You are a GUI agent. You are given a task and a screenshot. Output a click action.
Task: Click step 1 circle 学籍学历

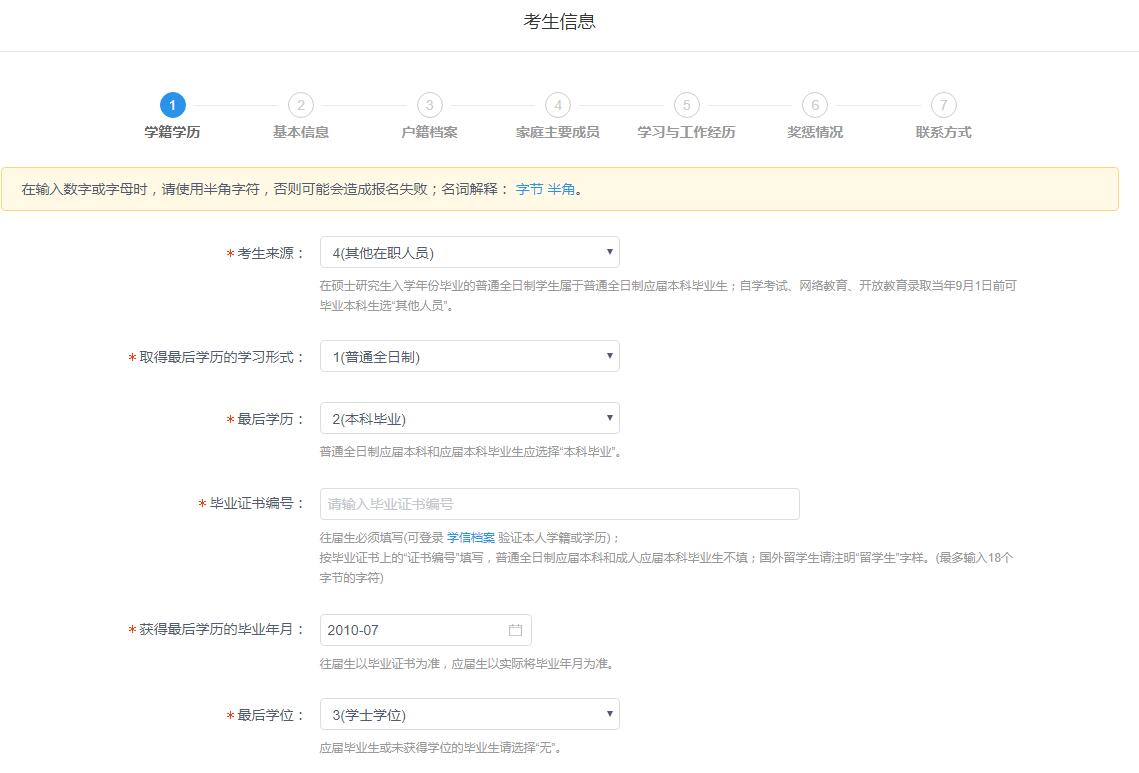[172, 105]
